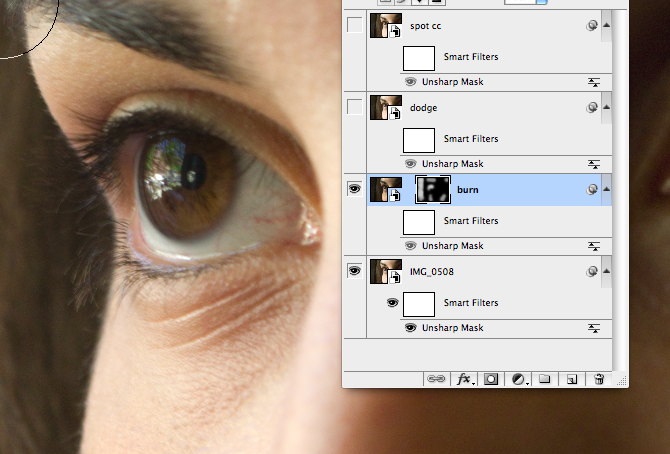Viewport: 670px width, 454px height.
Task: Create a new group folder
Action: pos(544,379)
